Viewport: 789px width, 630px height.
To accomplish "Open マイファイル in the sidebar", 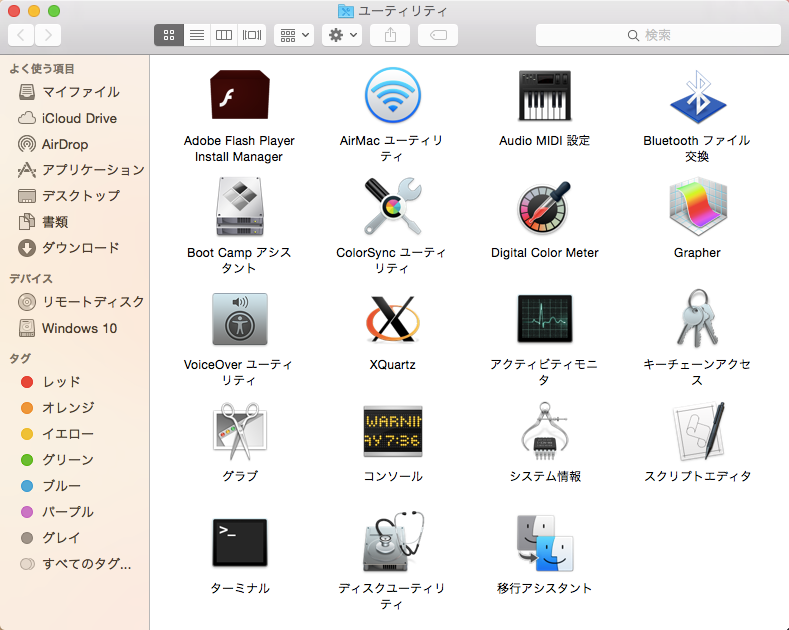I will pos(74,92).
